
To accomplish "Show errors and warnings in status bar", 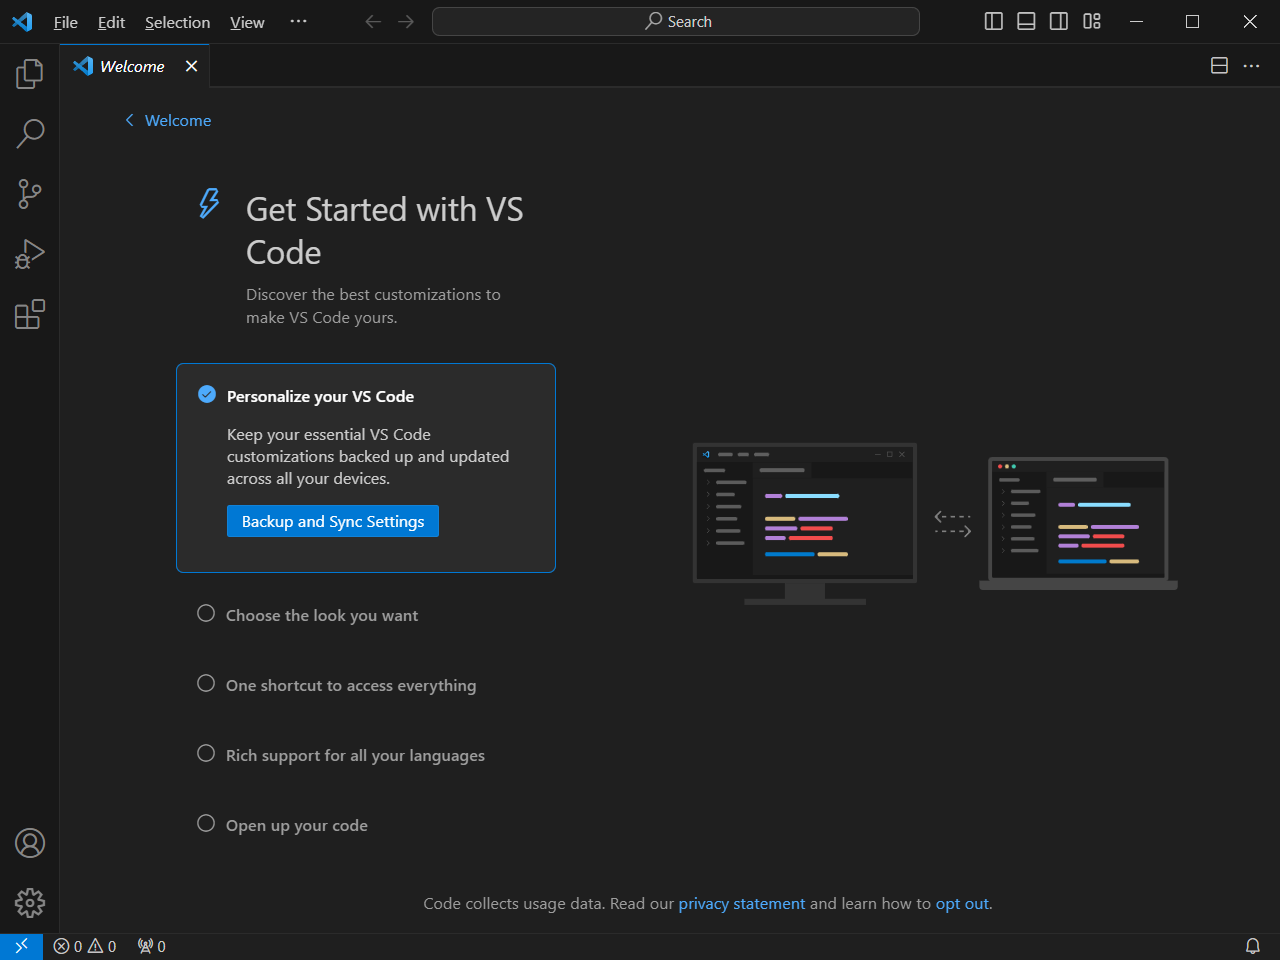I will pyautogui.click(x=85, y=946).
